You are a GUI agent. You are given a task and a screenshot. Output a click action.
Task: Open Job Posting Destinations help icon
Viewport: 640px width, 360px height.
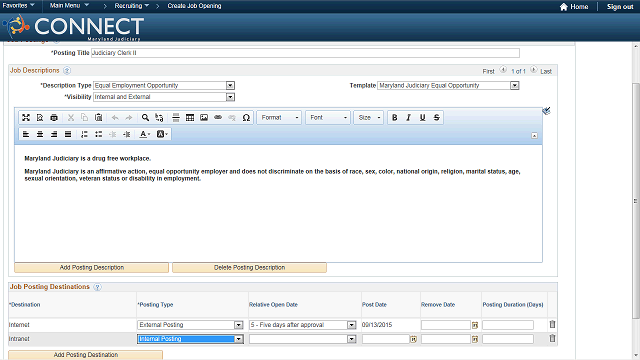pos(97,287)
